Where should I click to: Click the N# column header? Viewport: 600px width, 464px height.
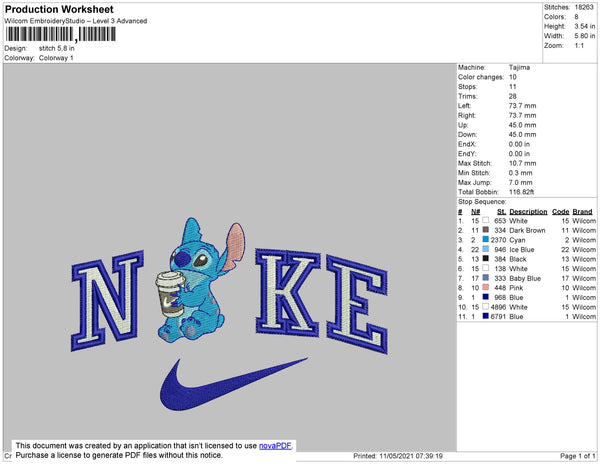(476, 212)
